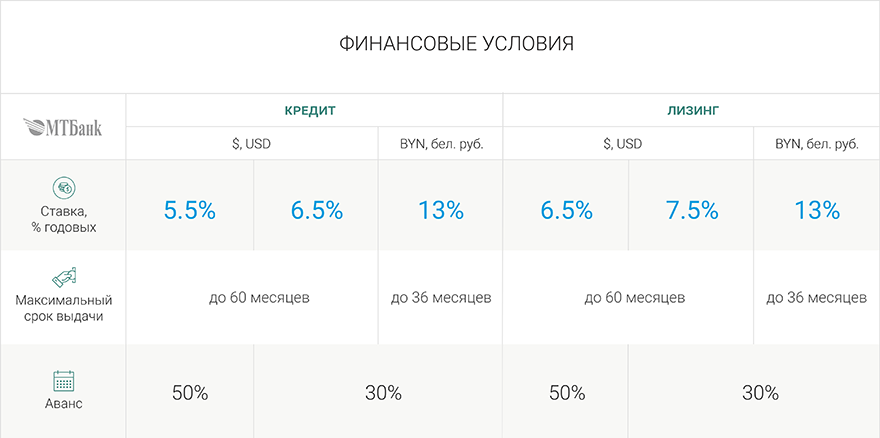Click the BYN, бел. руб. subheader under Лизинг
880x438 pixels.
[x=817, y=144]
